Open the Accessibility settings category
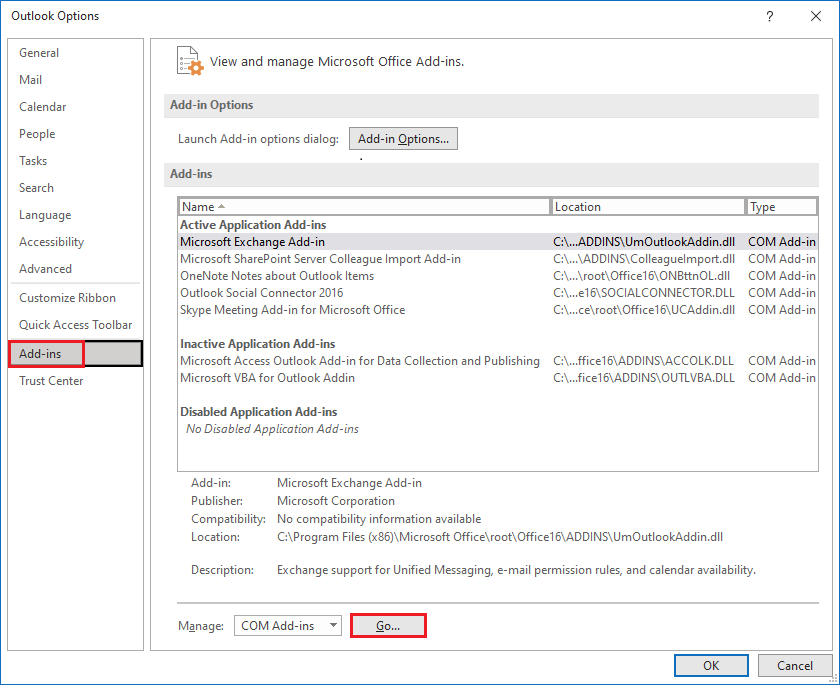This screenshot has height=685, width=840. tap(51, 241)
